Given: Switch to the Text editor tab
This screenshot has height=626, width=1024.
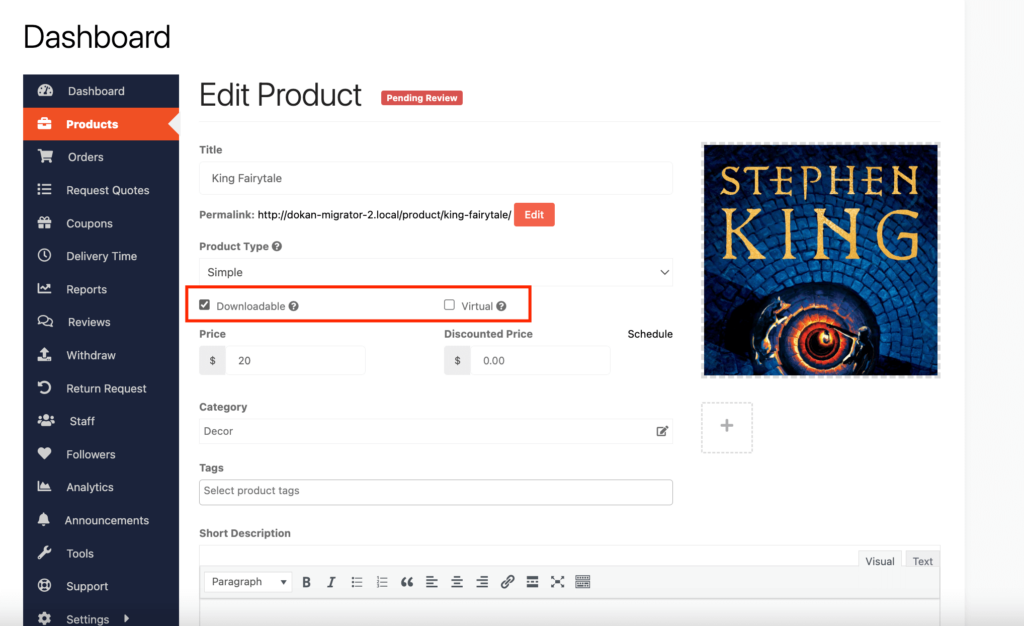Looking at the screenshot, I should point(922,561).
